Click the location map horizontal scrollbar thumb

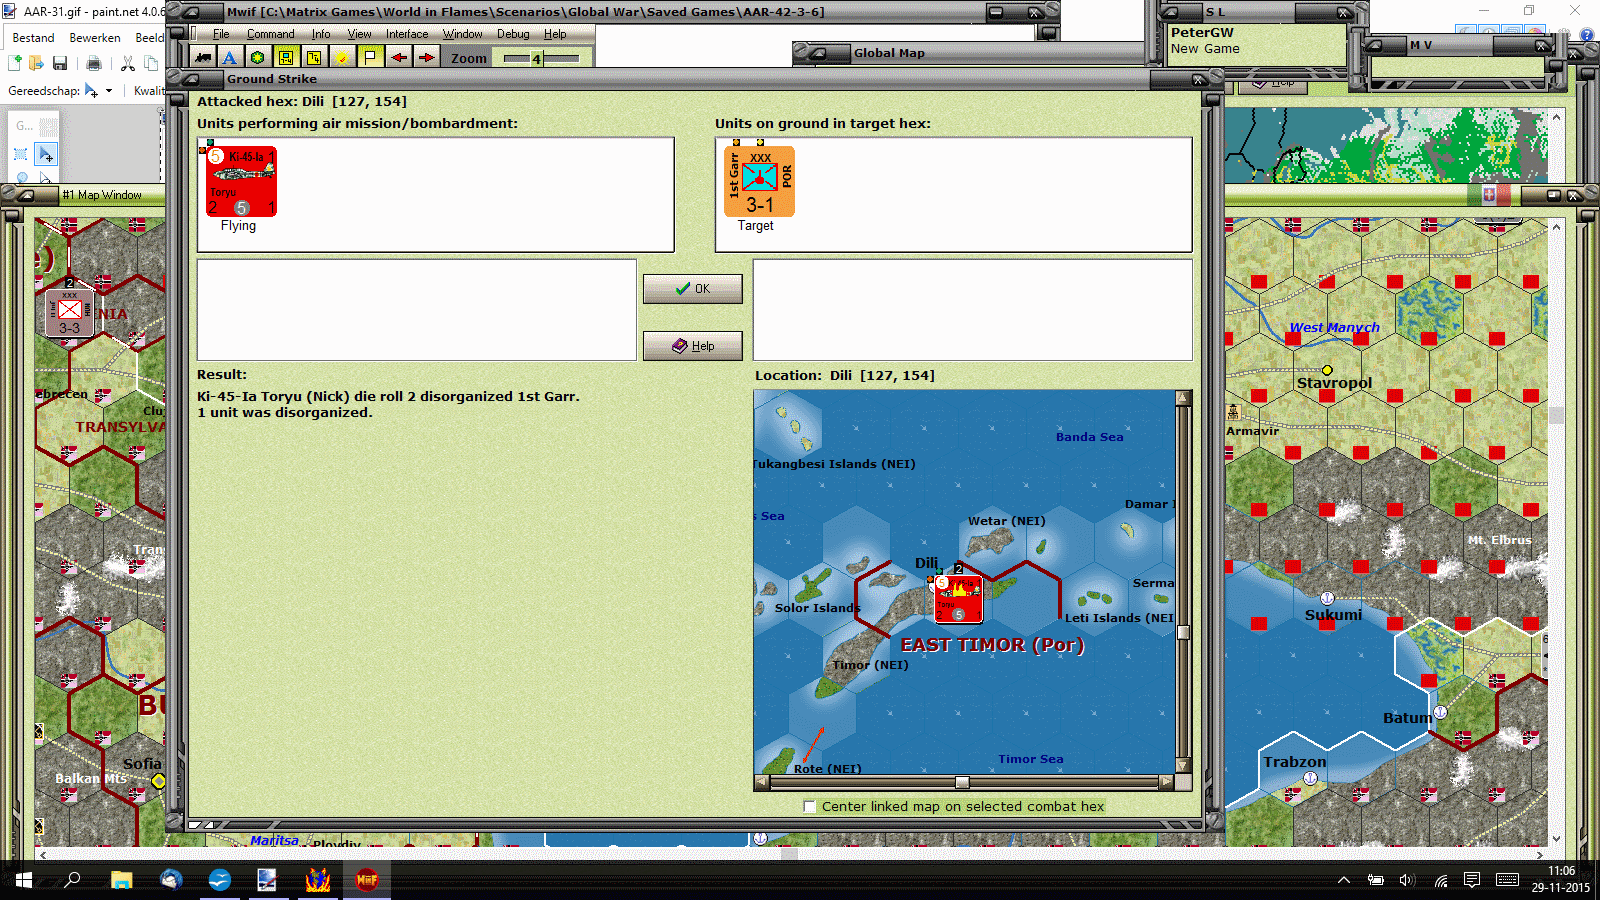pos(962,782)
